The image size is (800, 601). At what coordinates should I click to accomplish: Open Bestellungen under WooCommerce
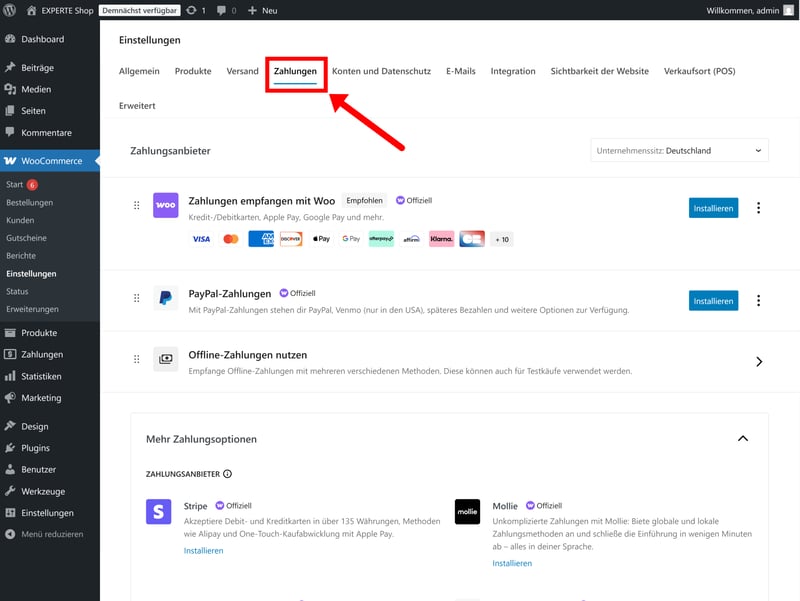[29, 202]
